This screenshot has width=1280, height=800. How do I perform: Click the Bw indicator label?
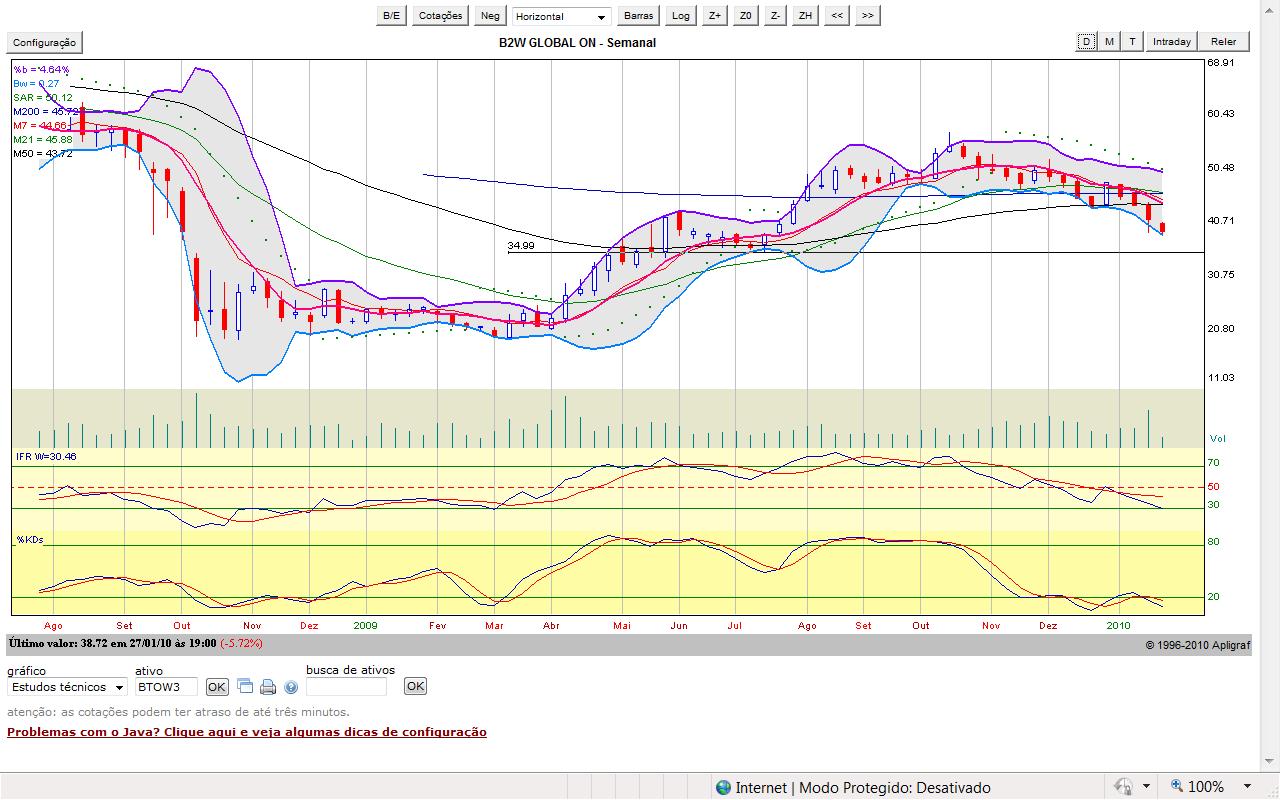(x=35, y=84)
